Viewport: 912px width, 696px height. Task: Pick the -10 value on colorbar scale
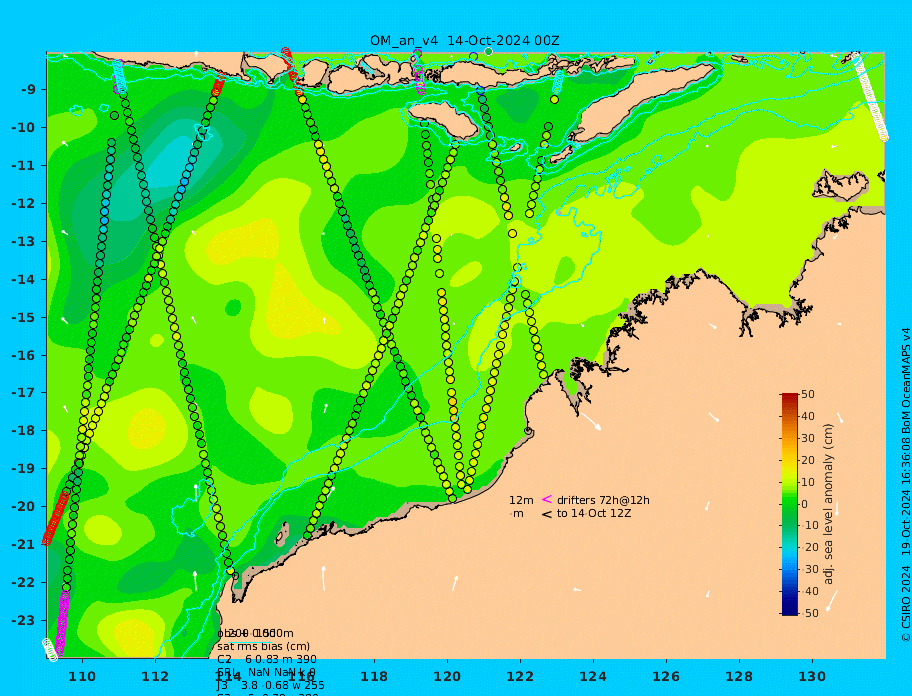tap(810, 526)
